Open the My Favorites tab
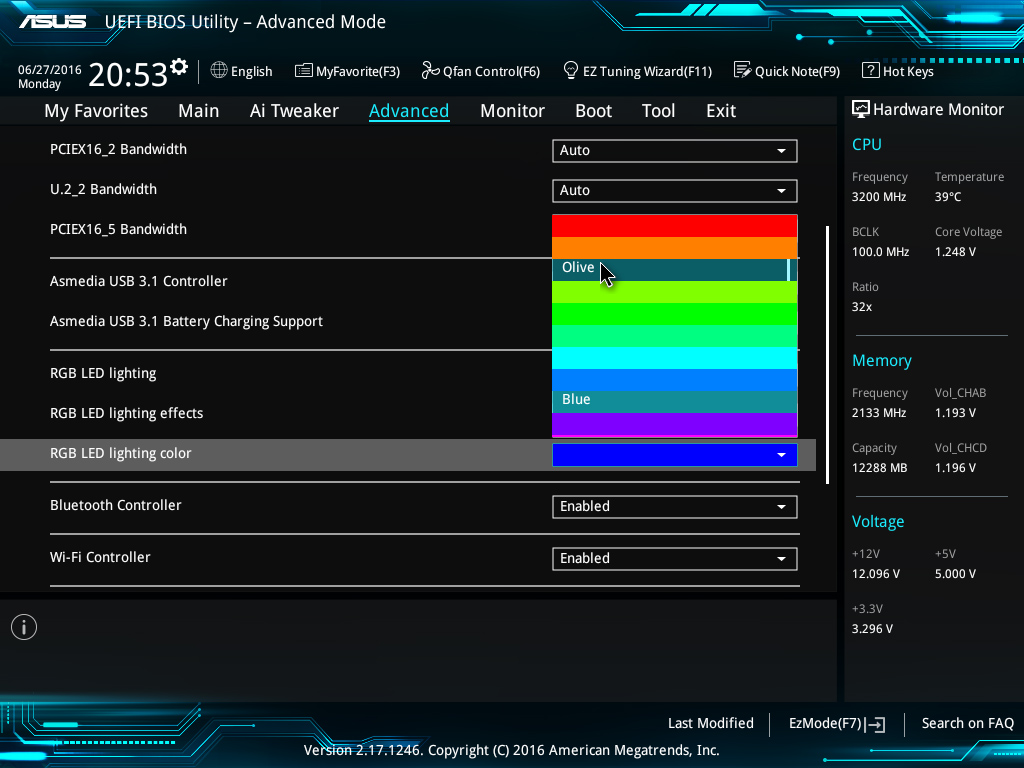The image size is (1024, 768). pos(96,111)
